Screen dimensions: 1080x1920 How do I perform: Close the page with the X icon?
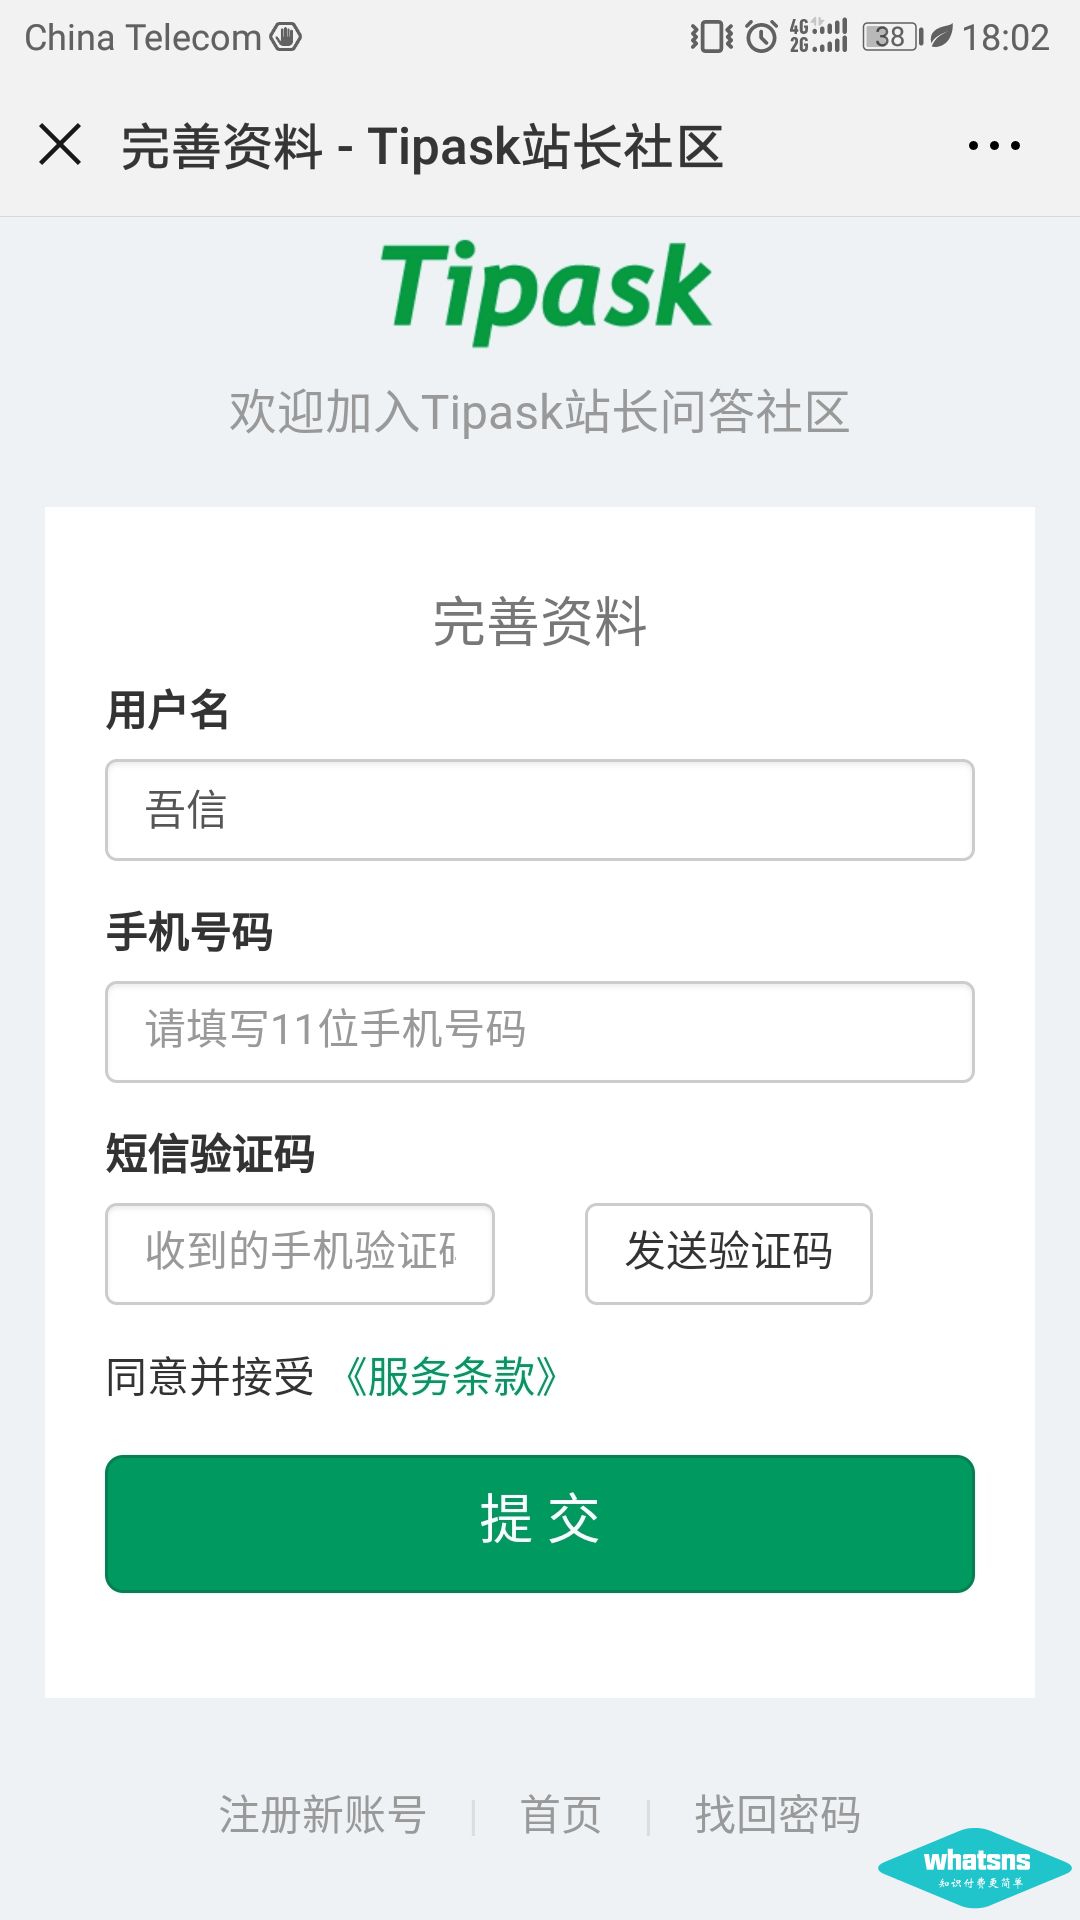click(60, 145)
